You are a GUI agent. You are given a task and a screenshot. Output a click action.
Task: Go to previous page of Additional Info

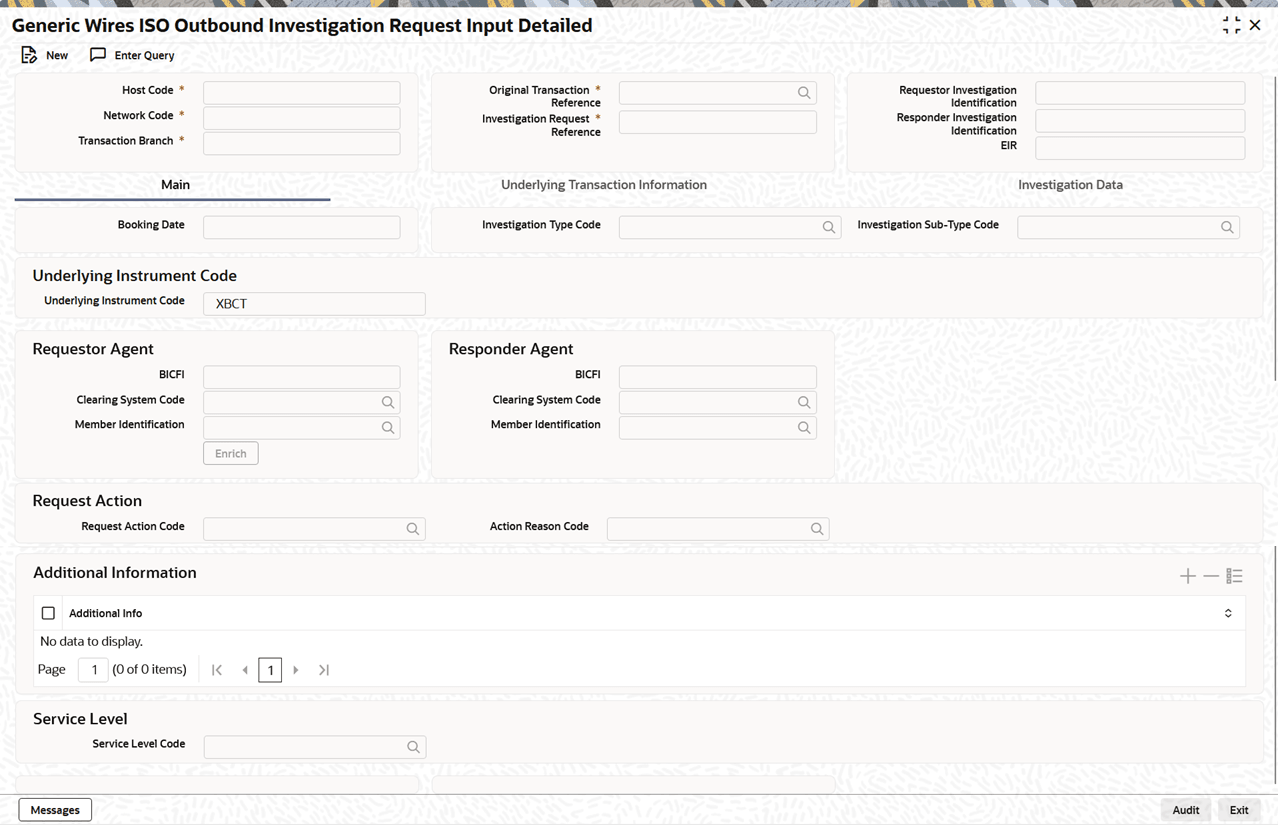pyautogui.click(x=245, y=670)
